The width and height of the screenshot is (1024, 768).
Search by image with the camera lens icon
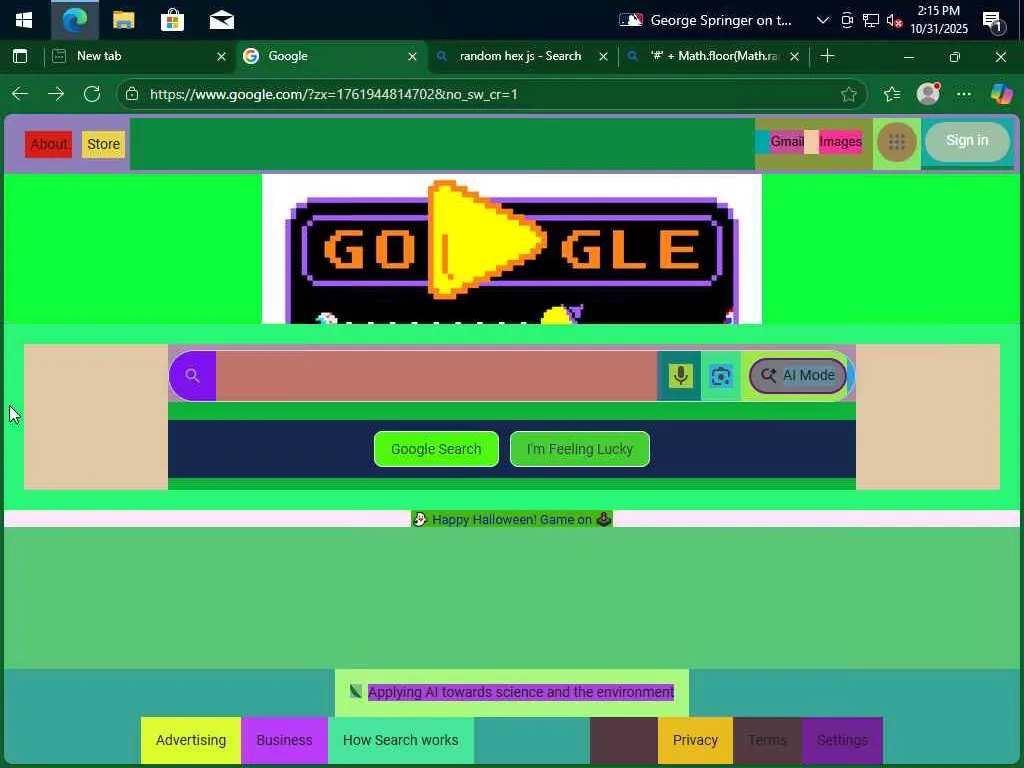pos(721,376)
